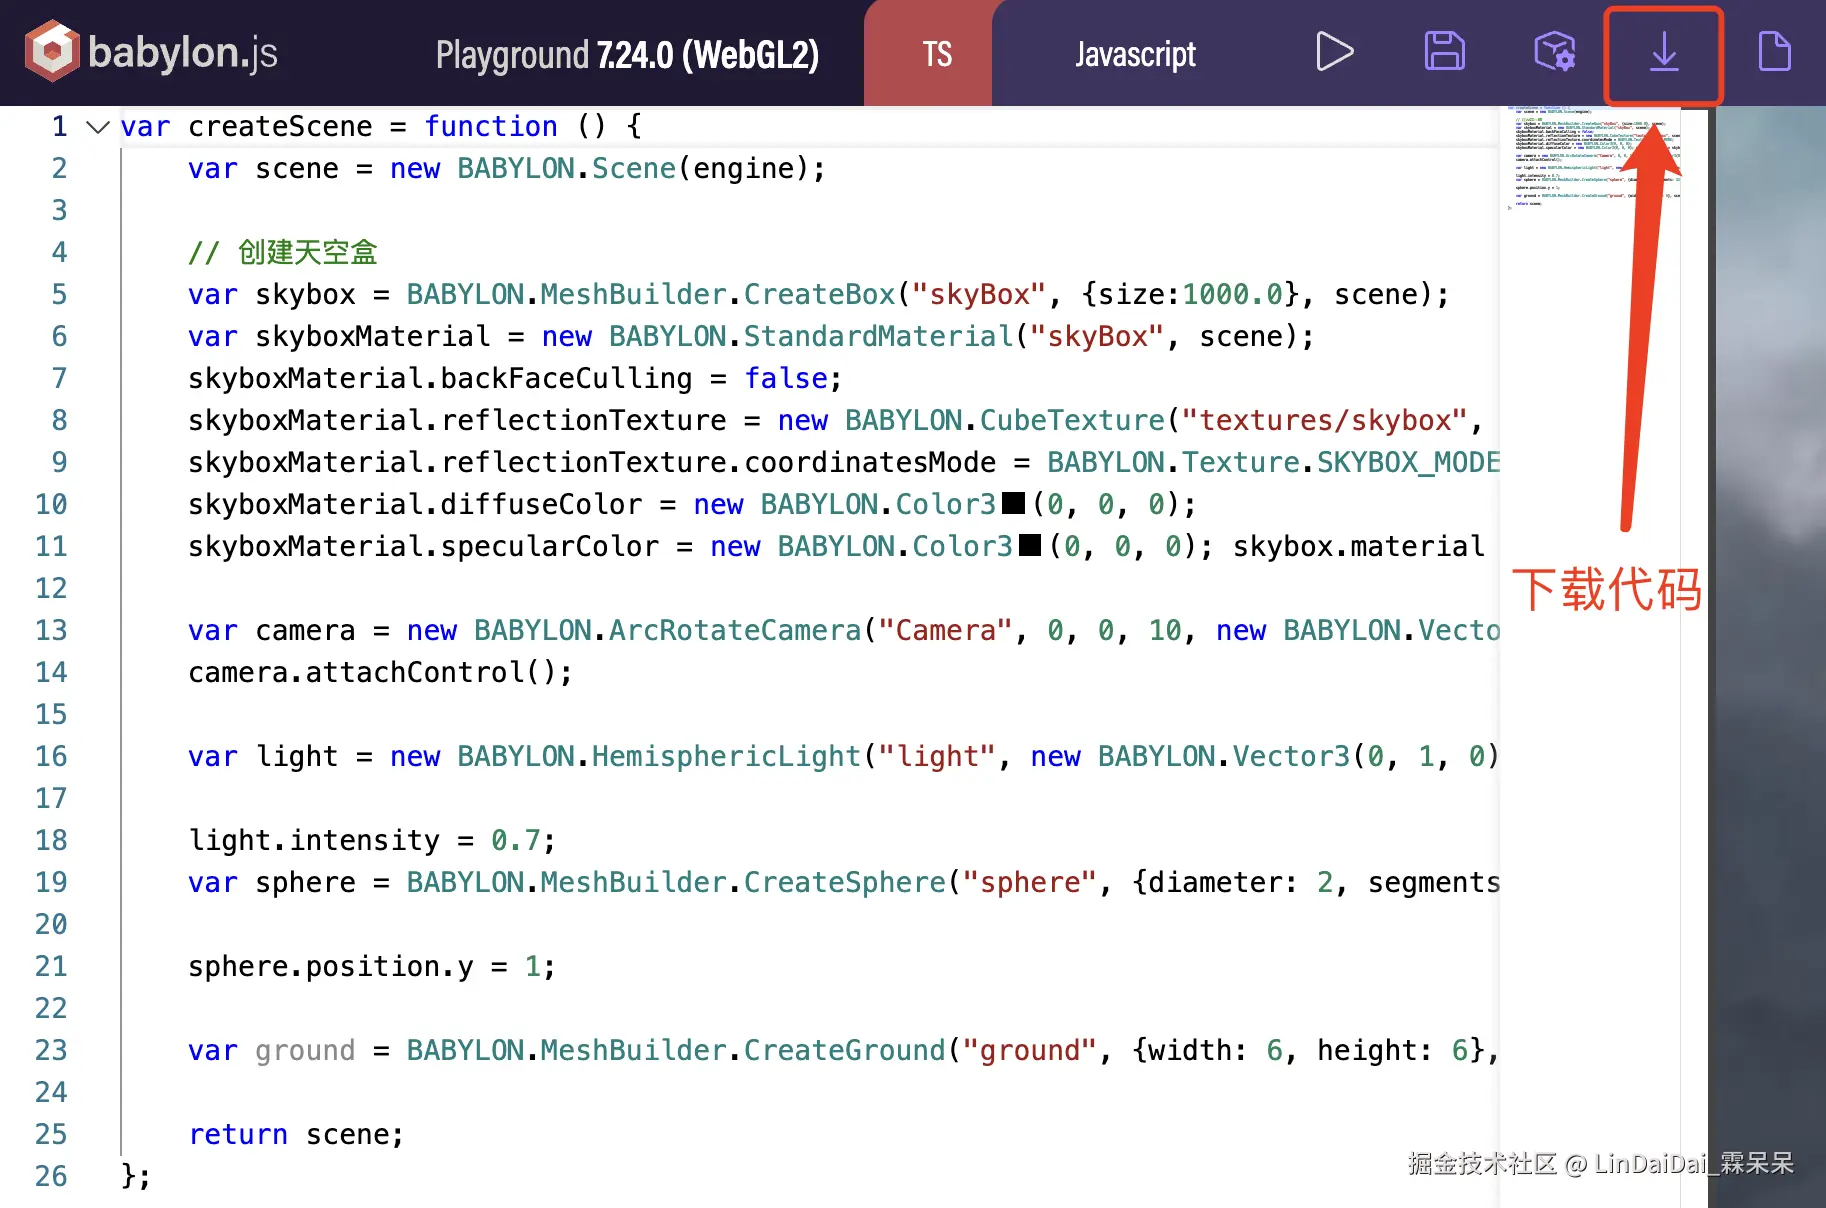Click the StandardMaterial identifier on line 6
Viewport: 1826px width, 1208px height.
coord(879,336)
